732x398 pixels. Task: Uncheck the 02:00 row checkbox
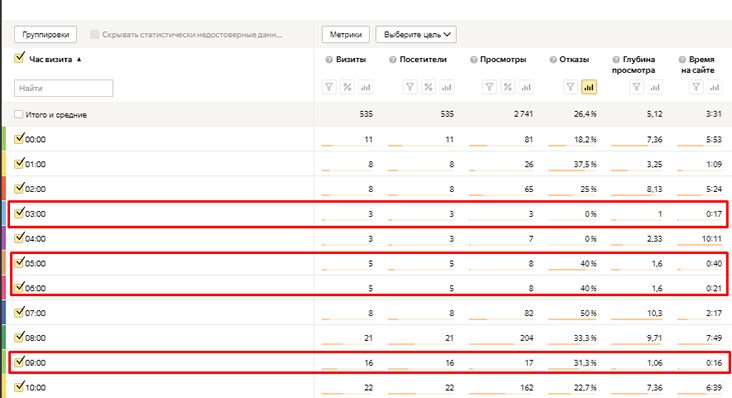(x=19, y=188)
